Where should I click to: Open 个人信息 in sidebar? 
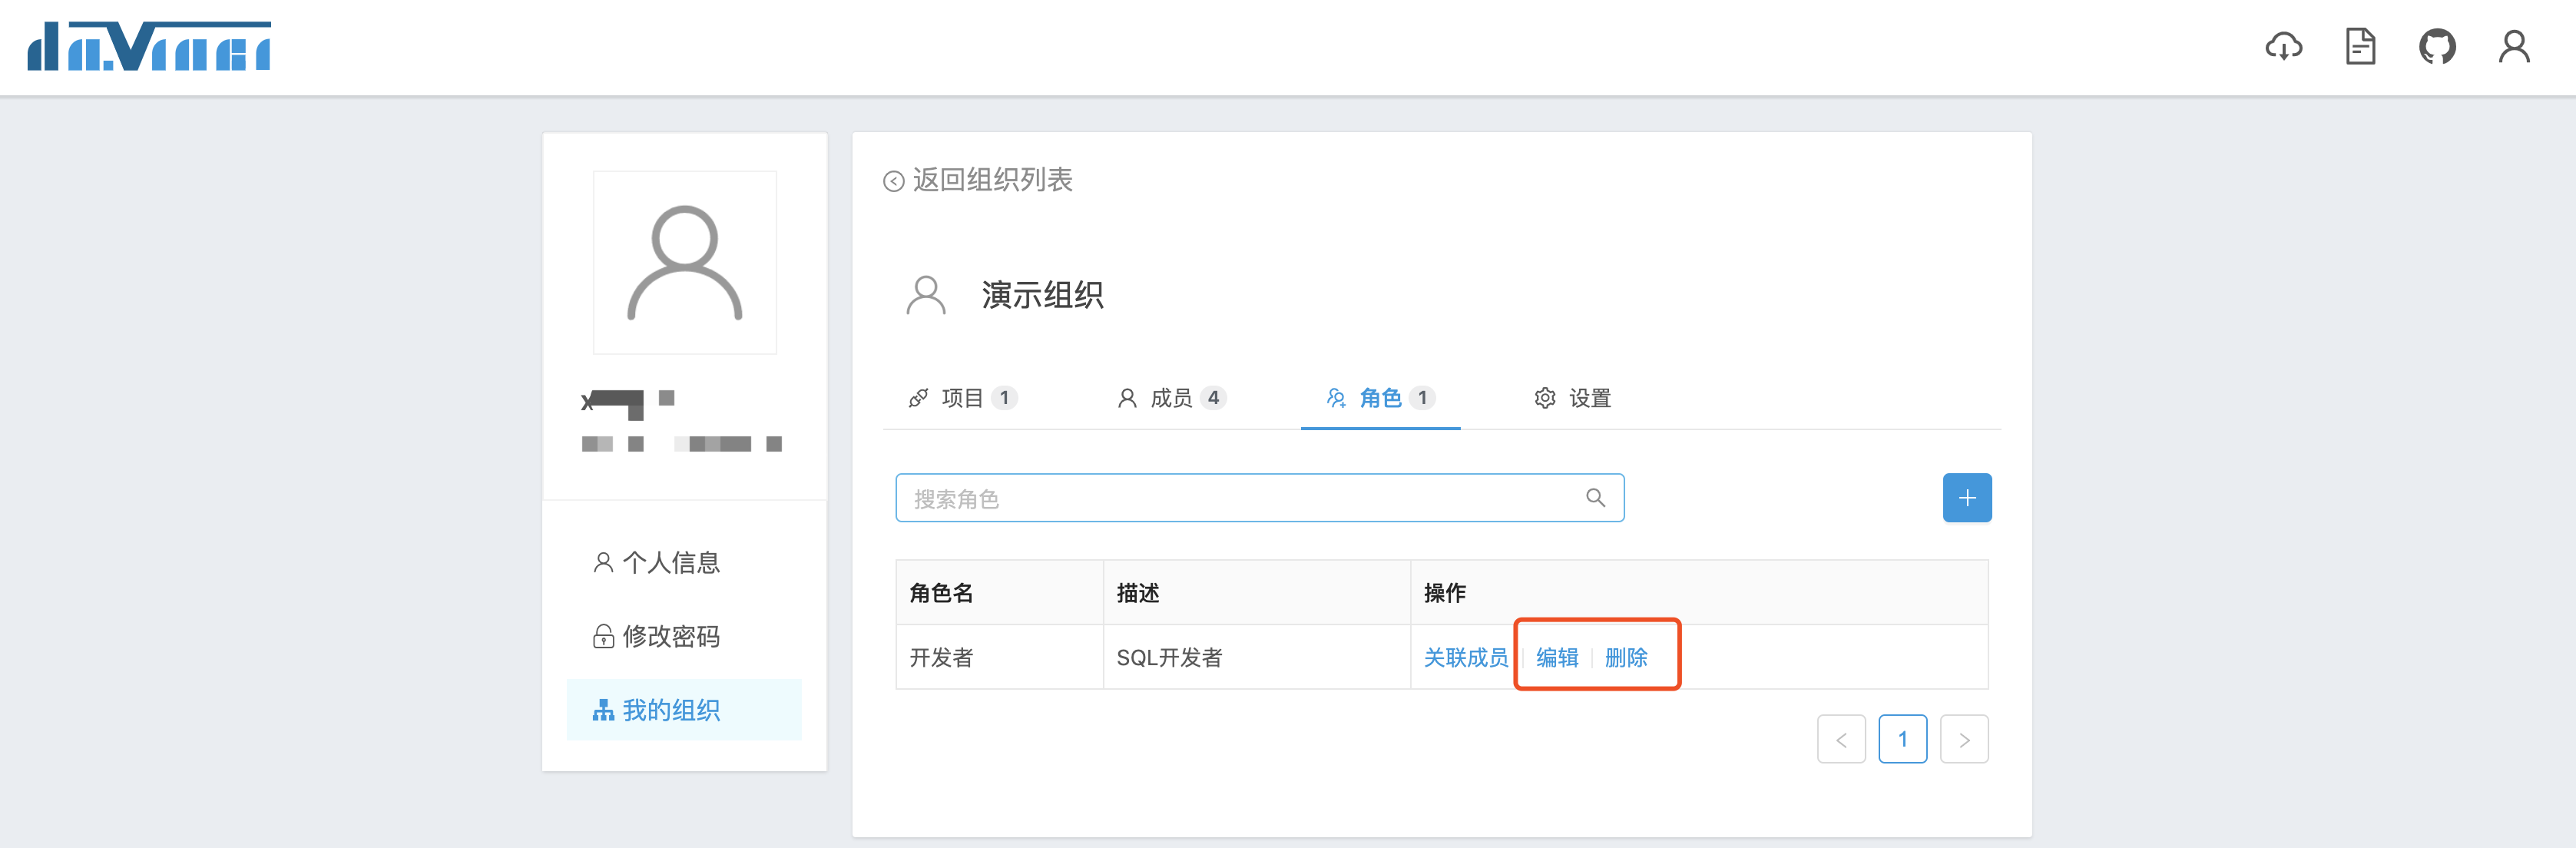coord(670,563)
